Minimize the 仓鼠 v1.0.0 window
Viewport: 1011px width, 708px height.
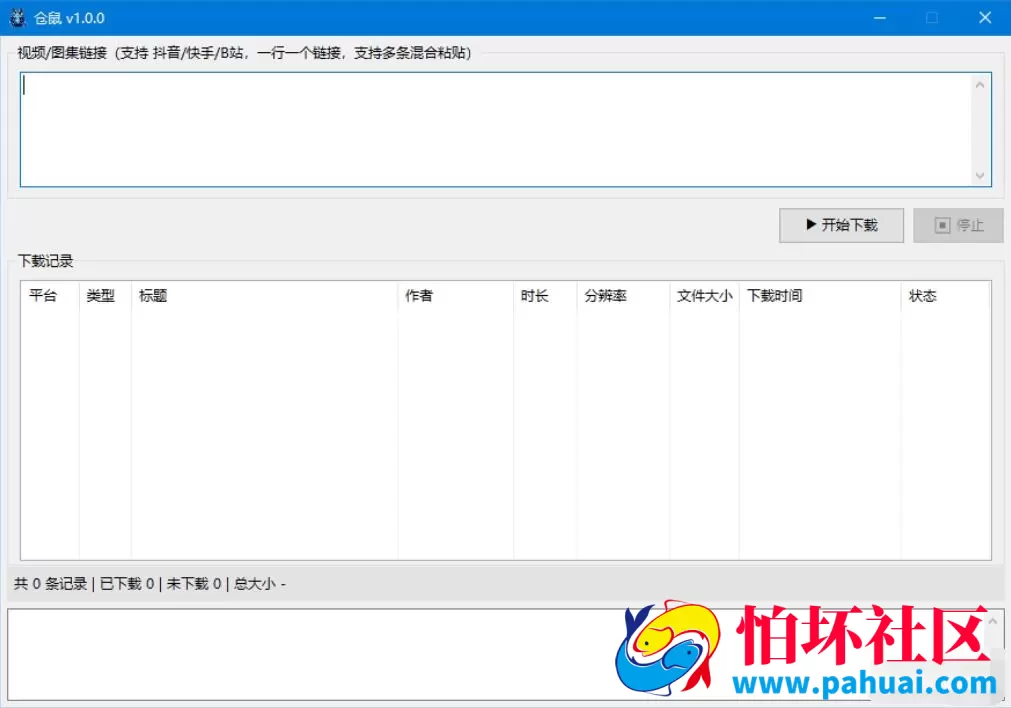879,18
